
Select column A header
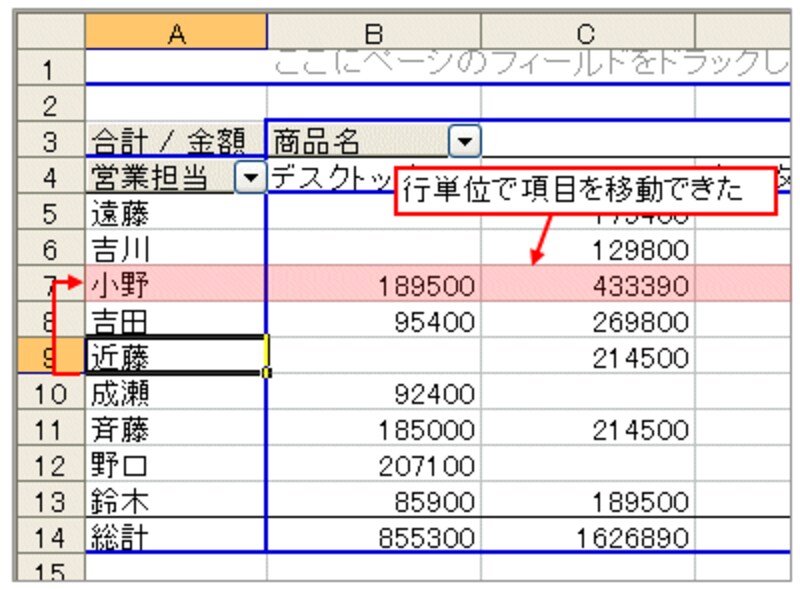point(176,33)
